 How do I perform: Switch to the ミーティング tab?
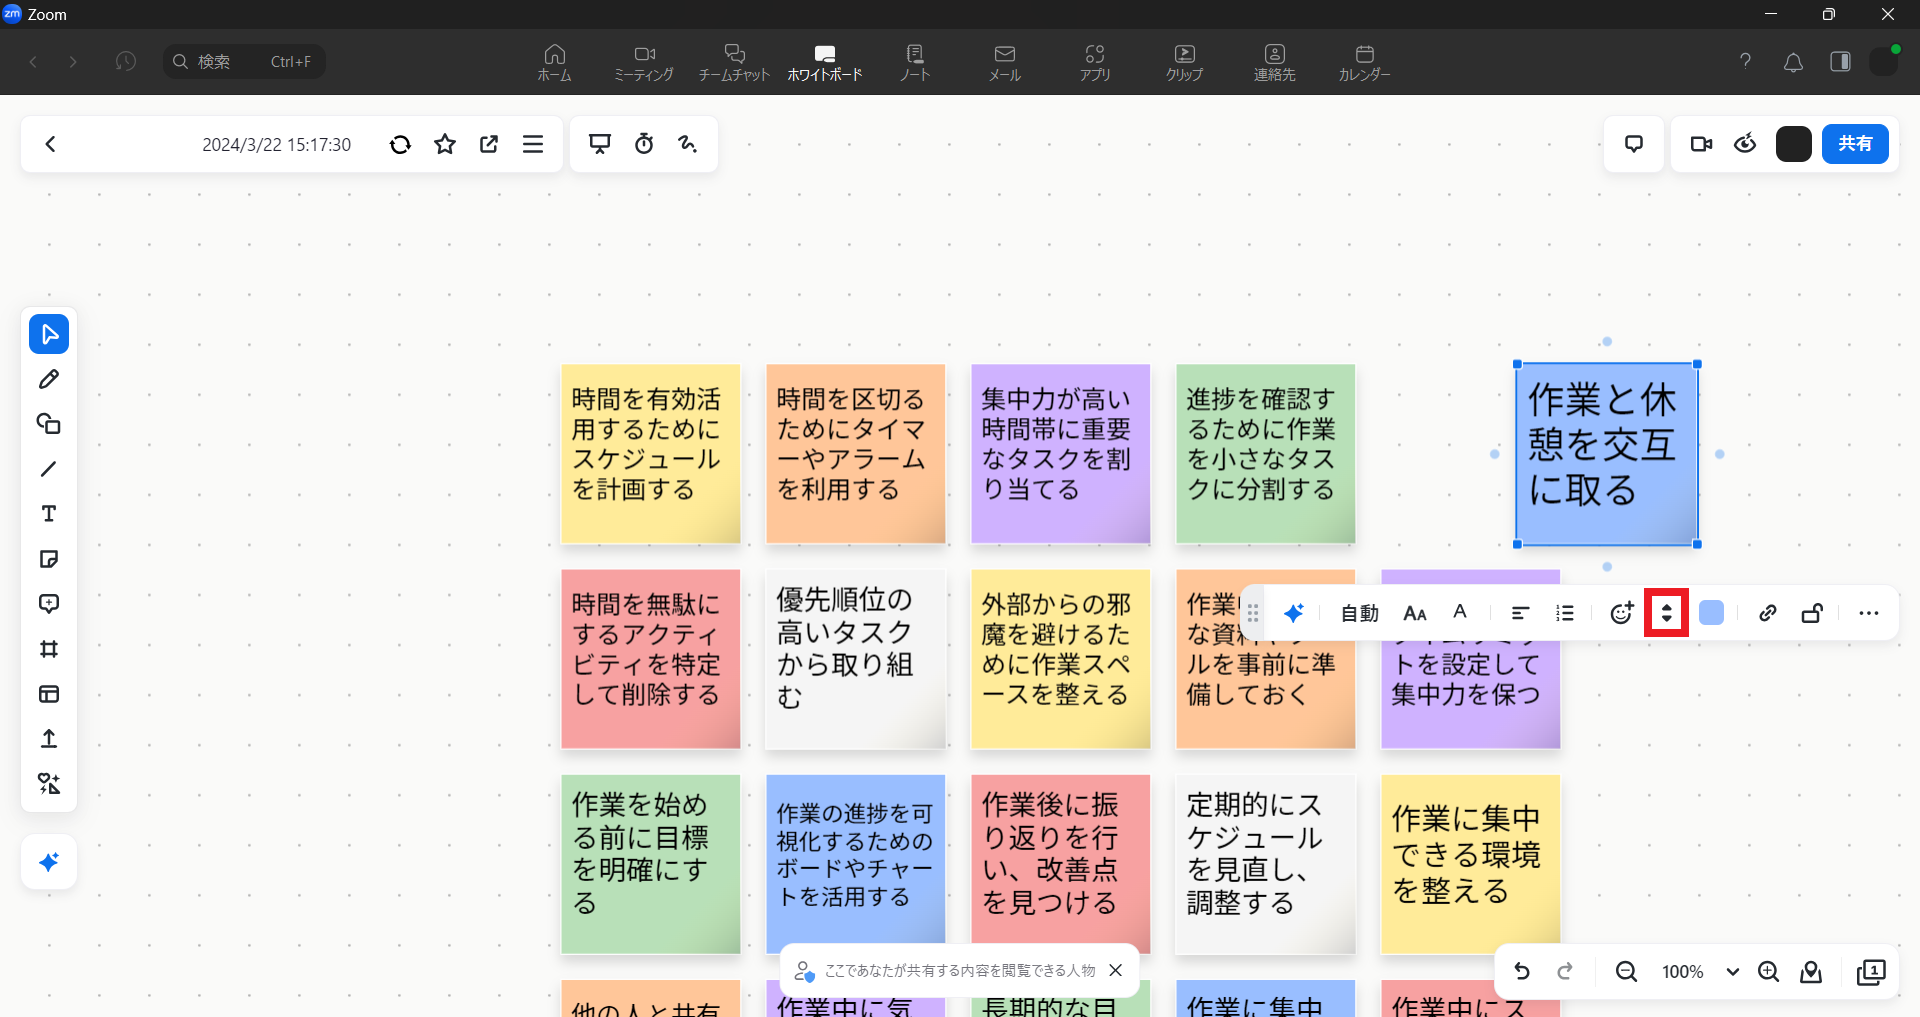(644, 62)
